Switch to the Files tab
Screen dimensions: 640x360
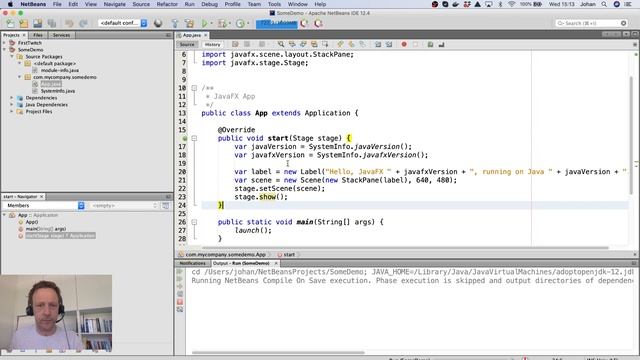click(38, 35)
